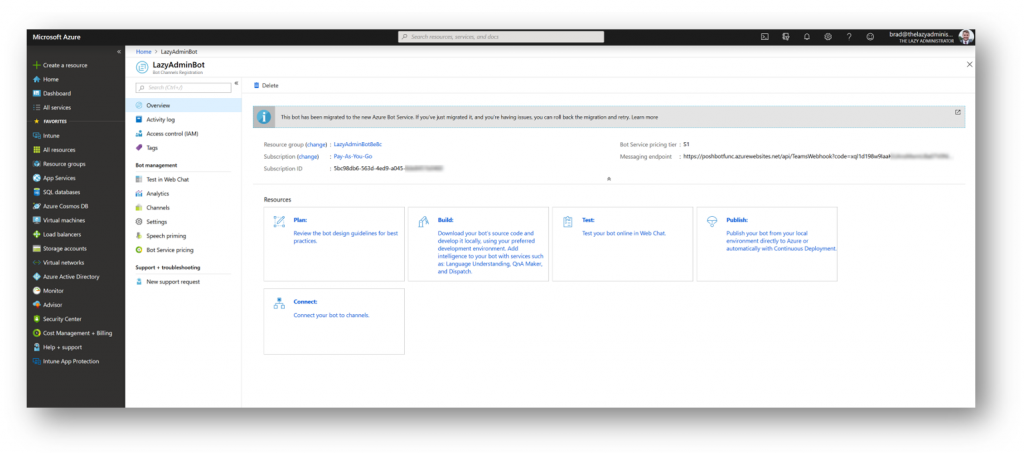1024x453 pixels.
Task: Open the LazyAdminBot resource group link
Action: (x=357, y=144)
